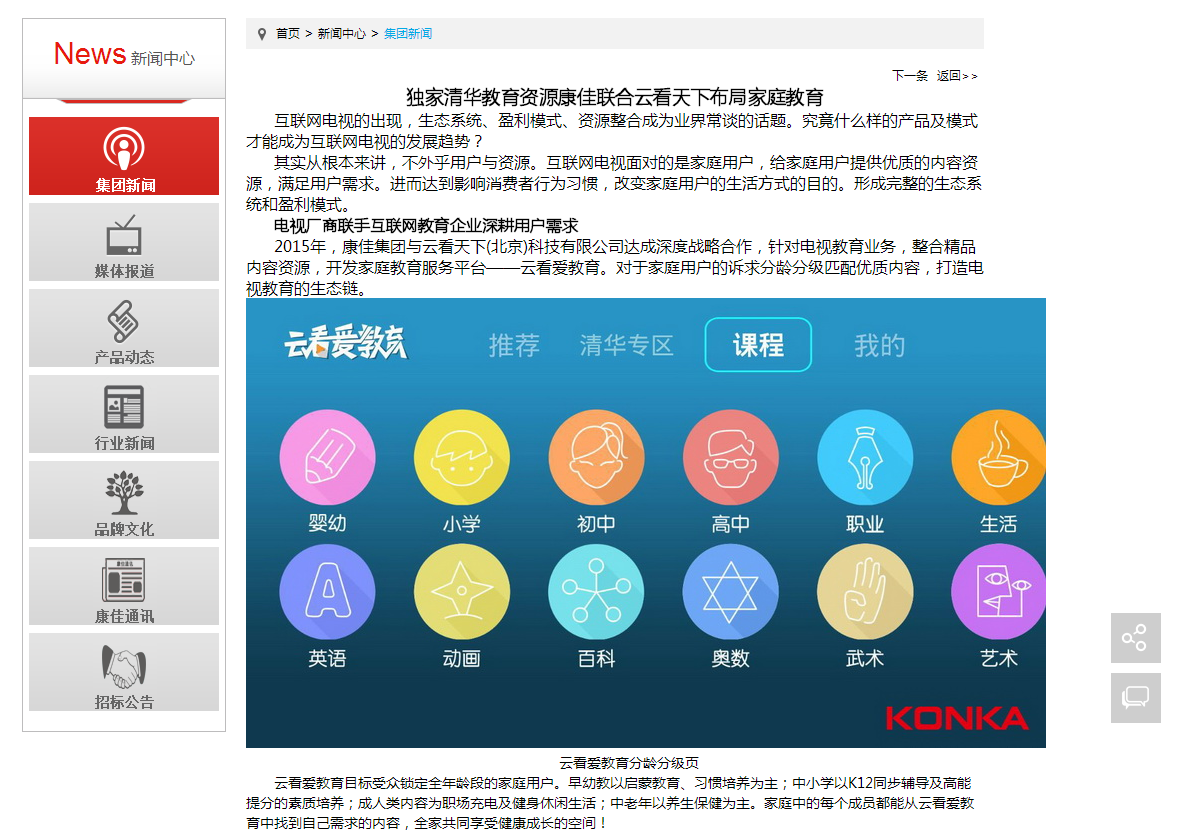
Task: Open the 行业新闻 newspaper section
Action: (124, 414)
